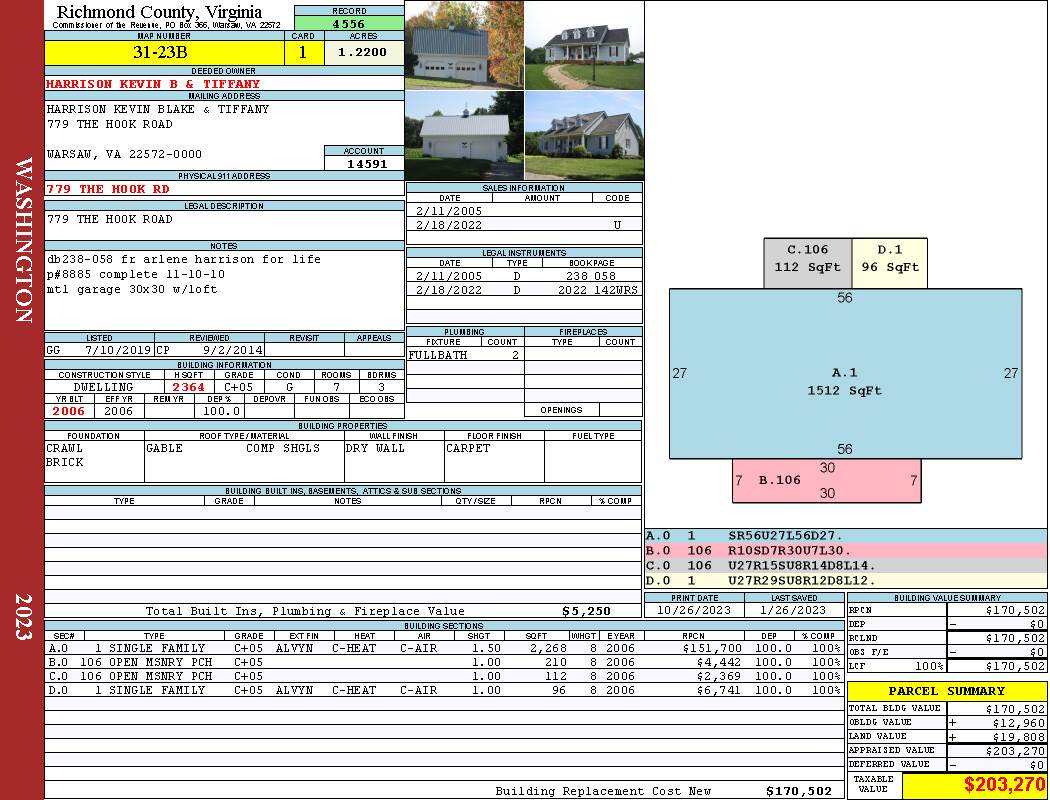Click reviewed date 9/2/2014

pos(233,350)
